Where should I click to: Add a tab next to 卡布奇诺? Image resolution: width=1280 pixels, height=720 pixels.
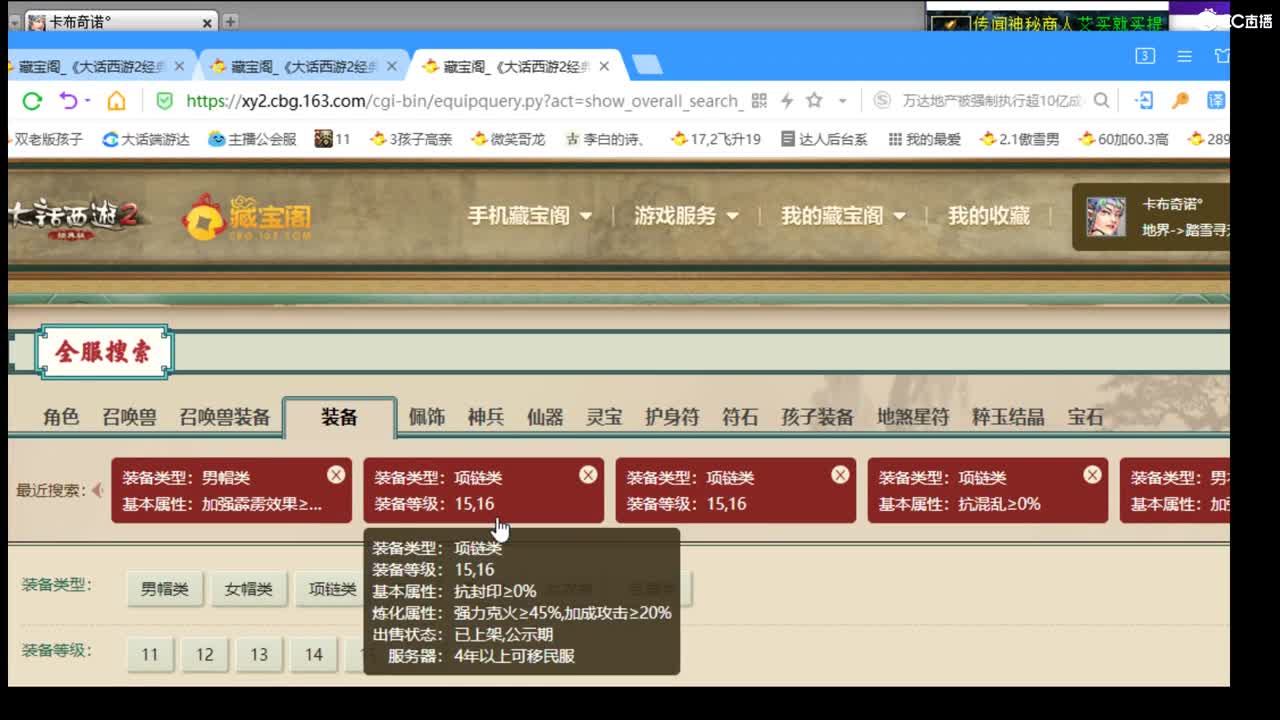click(230, 21)
